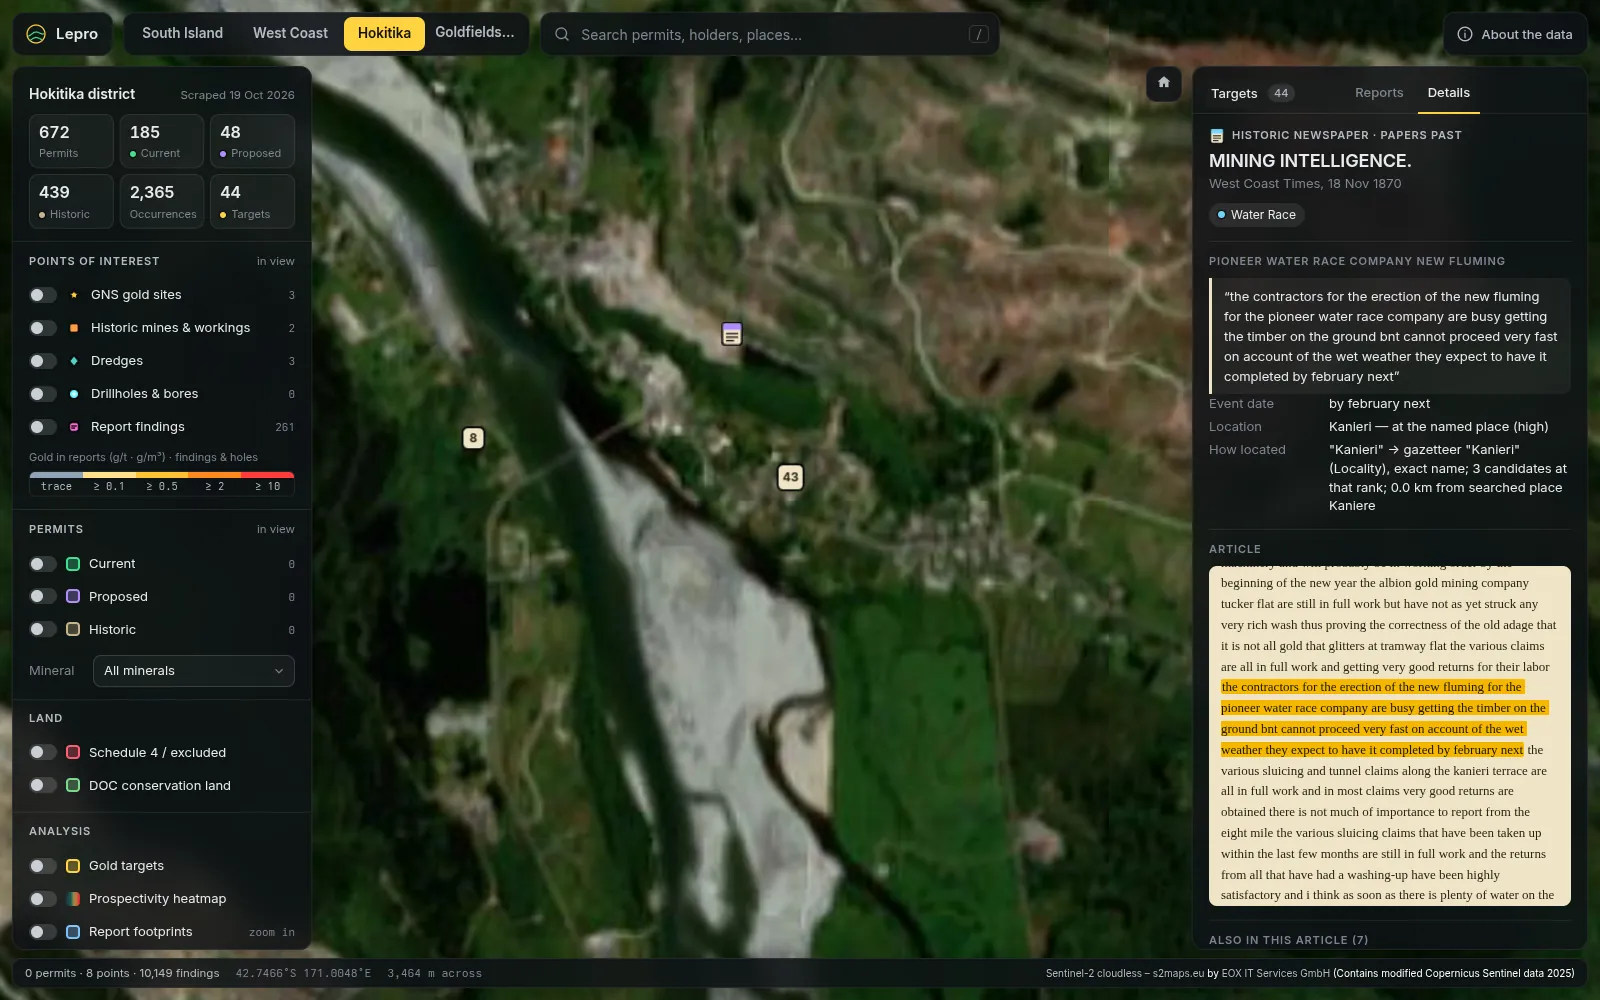Click the historic newspaper document icon

coord(1217,135)
